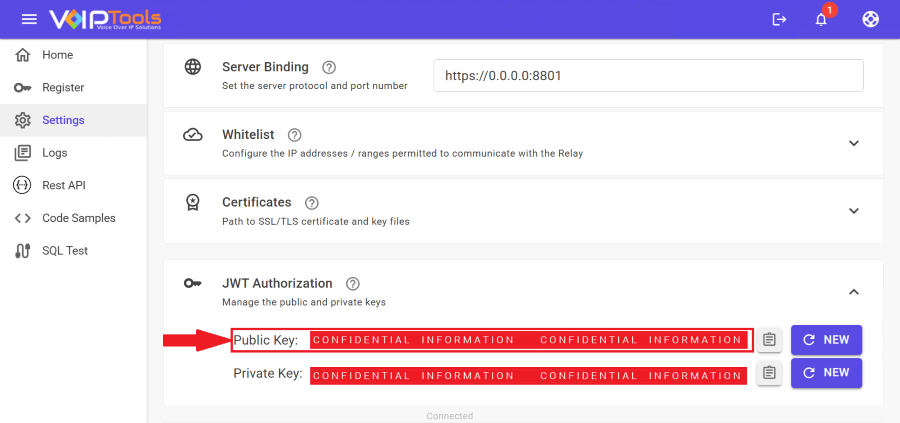Click the logout icon in header
Screen dimensions: 900x423
pos(780,19)
